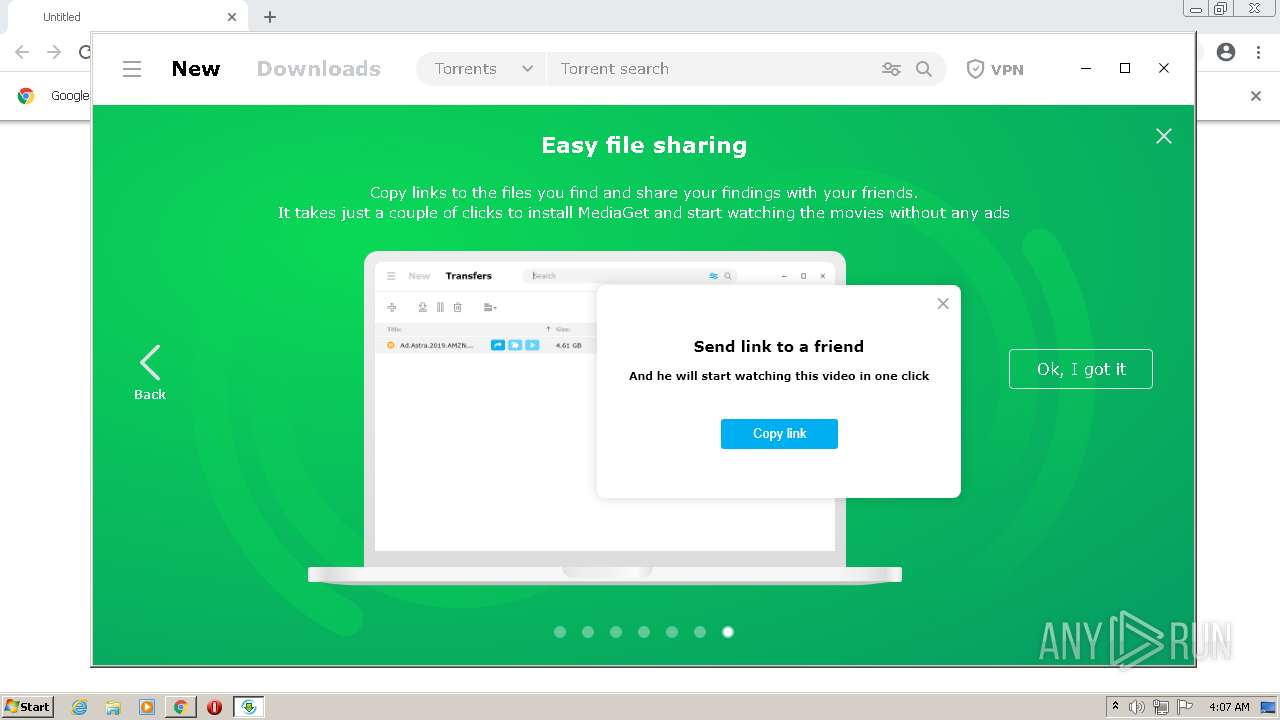The height and width of the screenshot is (720, 1280).
Task: Jump to the second tutorial slide dot
Action: [x=588, y=632]
